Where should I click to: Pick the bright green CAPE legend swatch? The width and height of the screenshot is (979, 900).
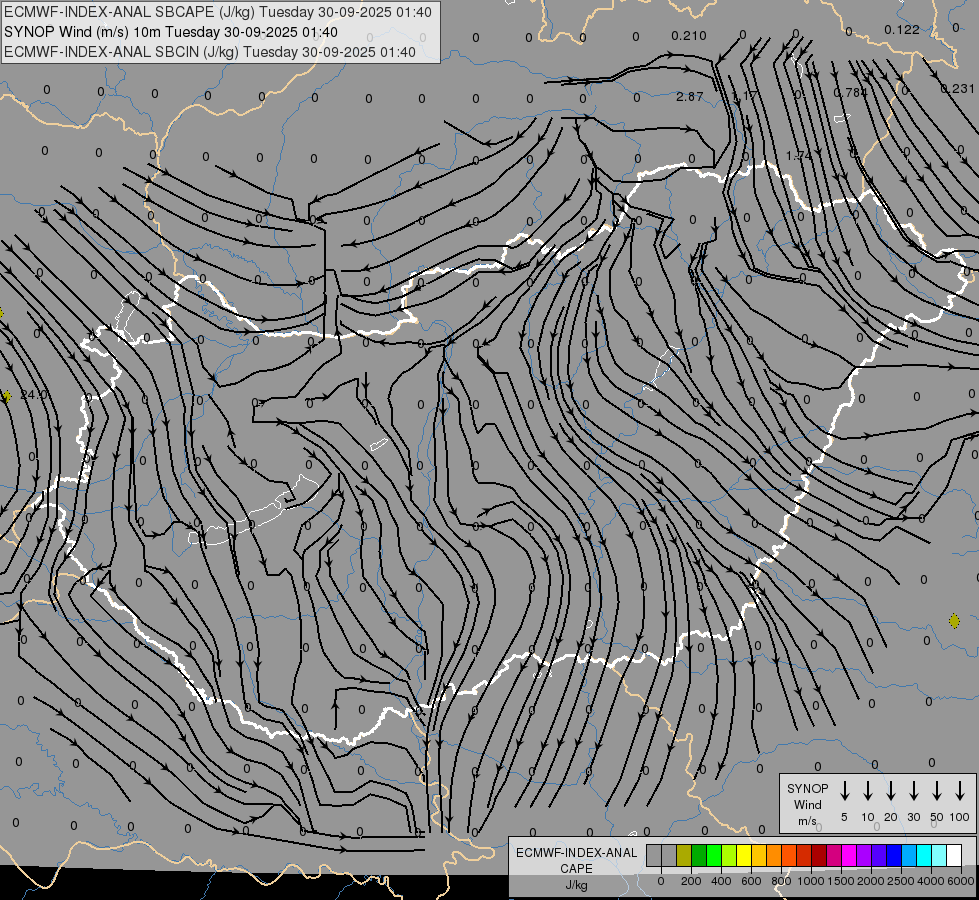click(714, 855)
